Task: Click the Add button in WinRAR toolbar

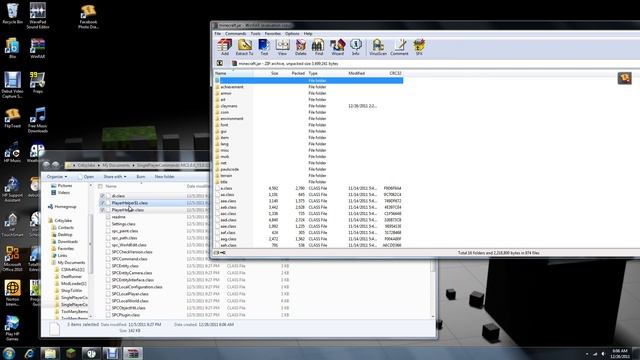Action: [224, 47]
